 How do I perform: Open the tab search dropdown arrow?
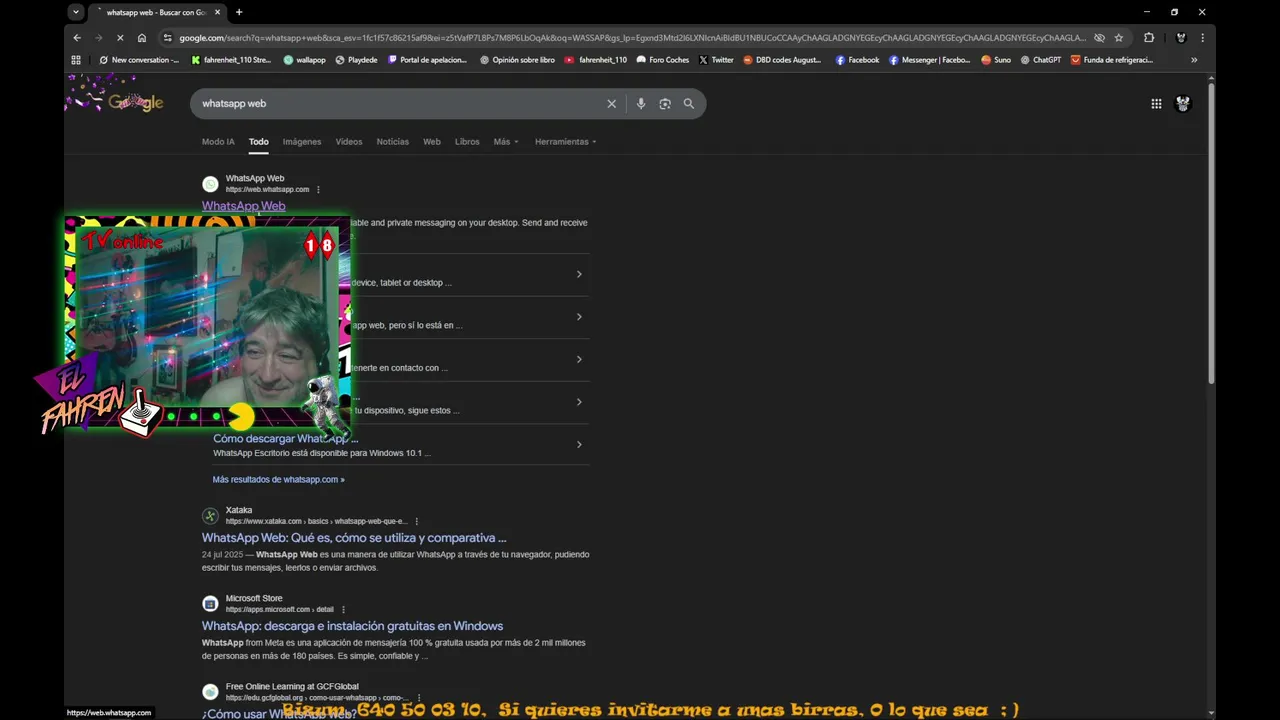[x=76, y=12]
